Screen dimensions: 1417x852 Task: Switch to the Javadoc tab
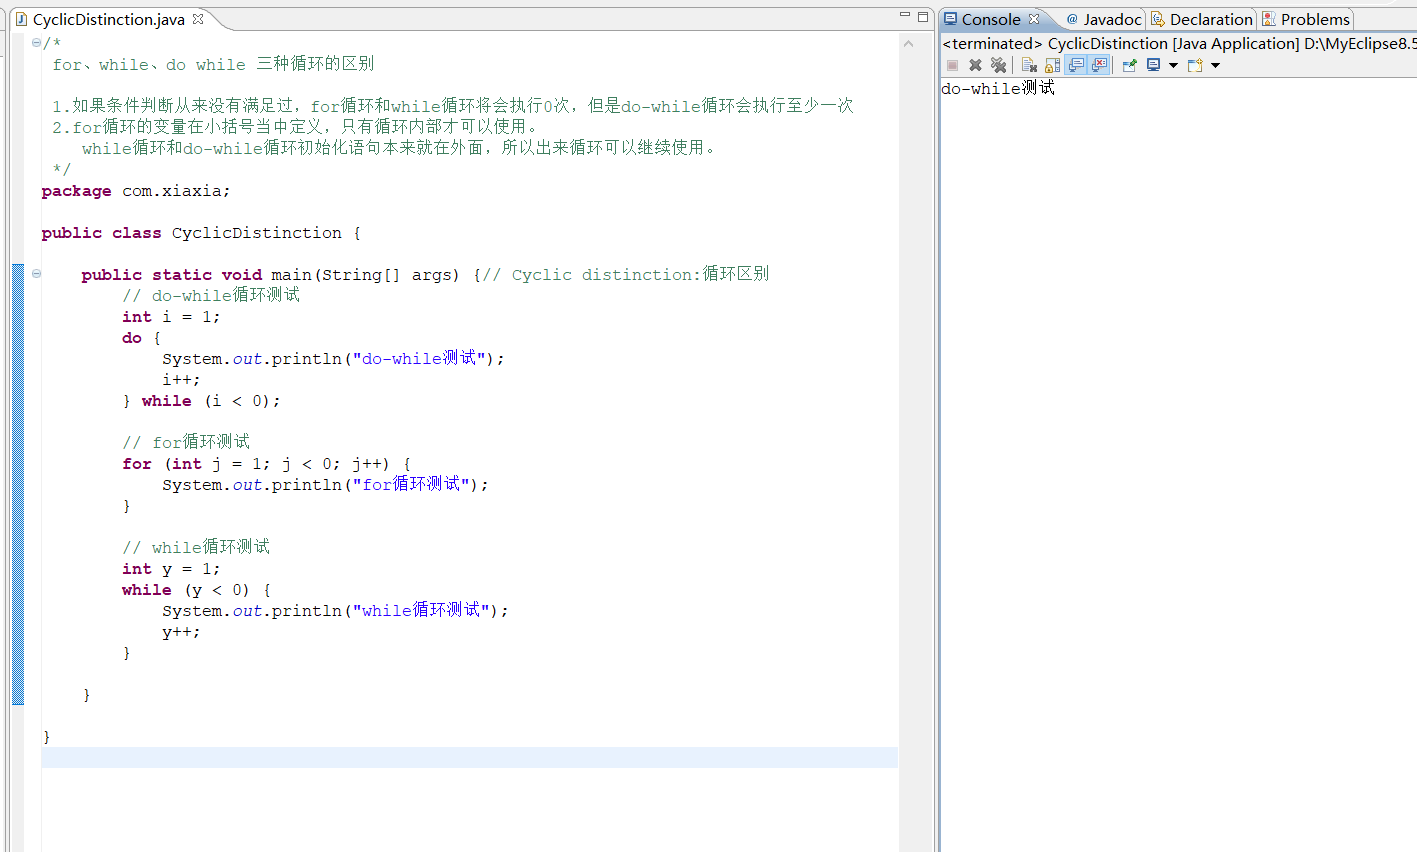click(1104, 19)
